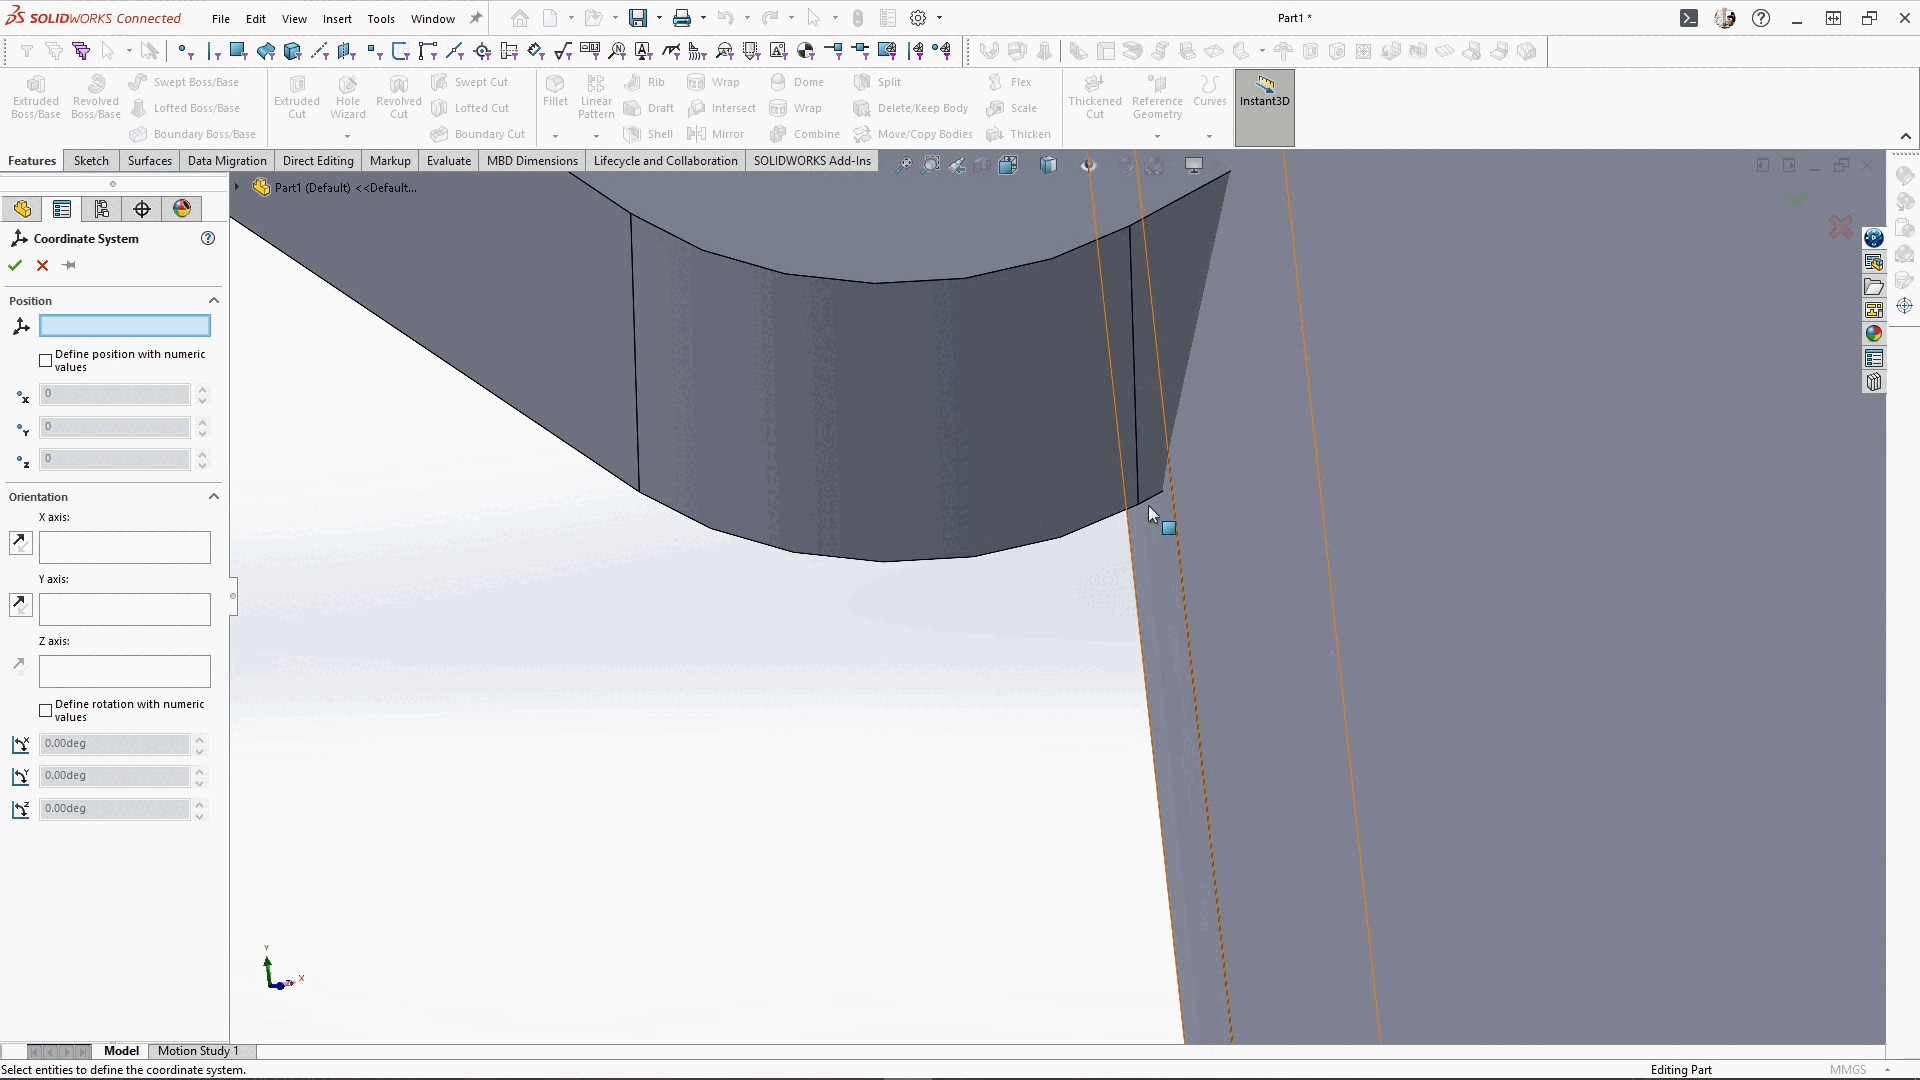Open the Insert menu
The width and height of the screenshot is (1920, 1080).
point(336,18)
